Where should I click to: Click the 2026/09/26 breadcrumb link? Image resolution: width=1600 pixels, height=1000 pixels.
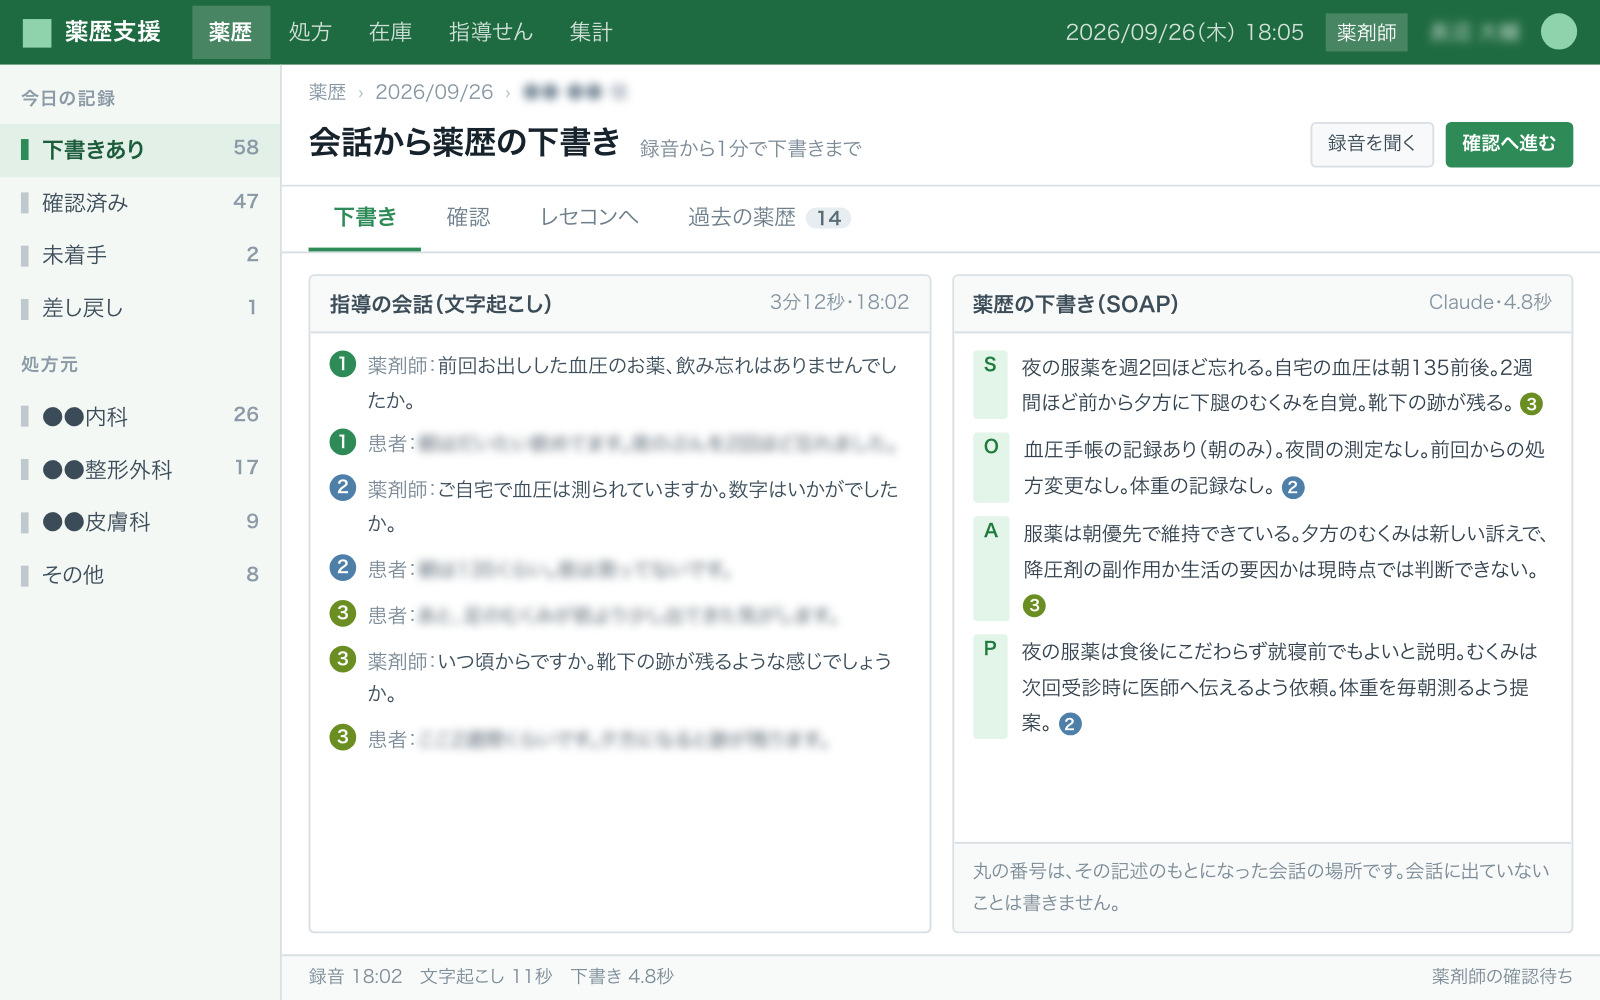click(434, 92)
